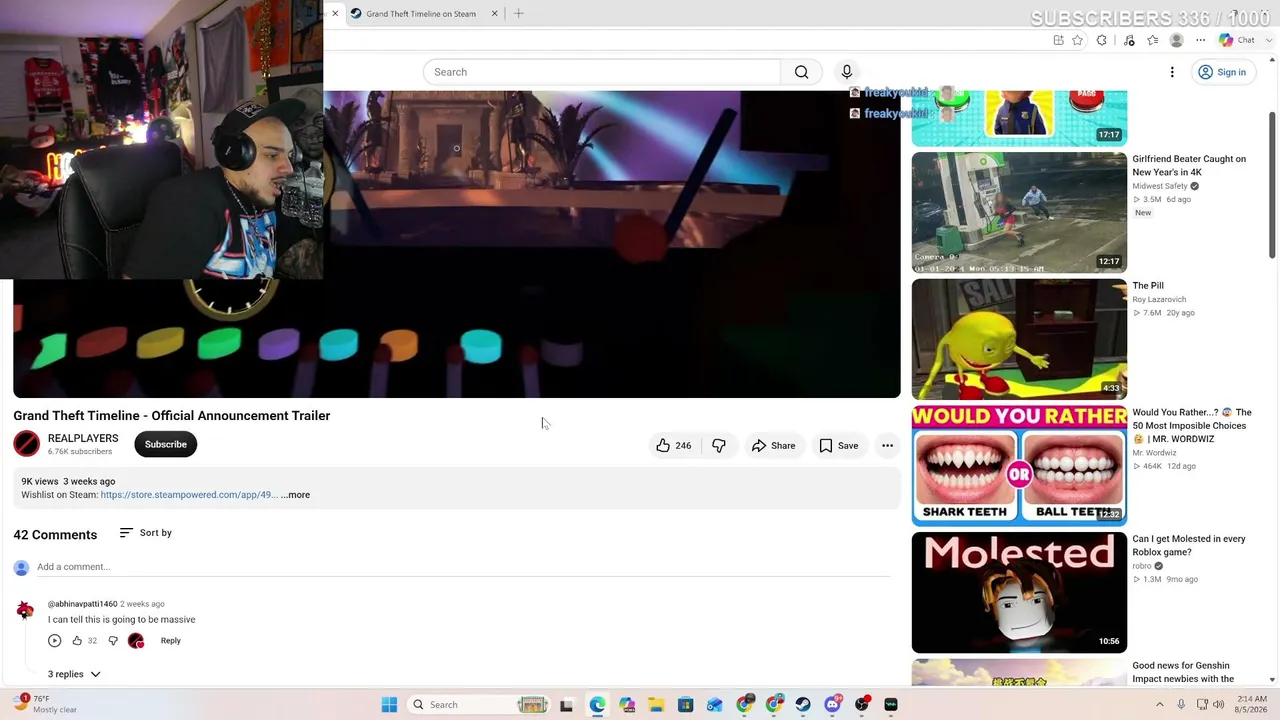Click the Sign in button
The height and width of the screenshot is (720, 1280).
[1222, 72]
